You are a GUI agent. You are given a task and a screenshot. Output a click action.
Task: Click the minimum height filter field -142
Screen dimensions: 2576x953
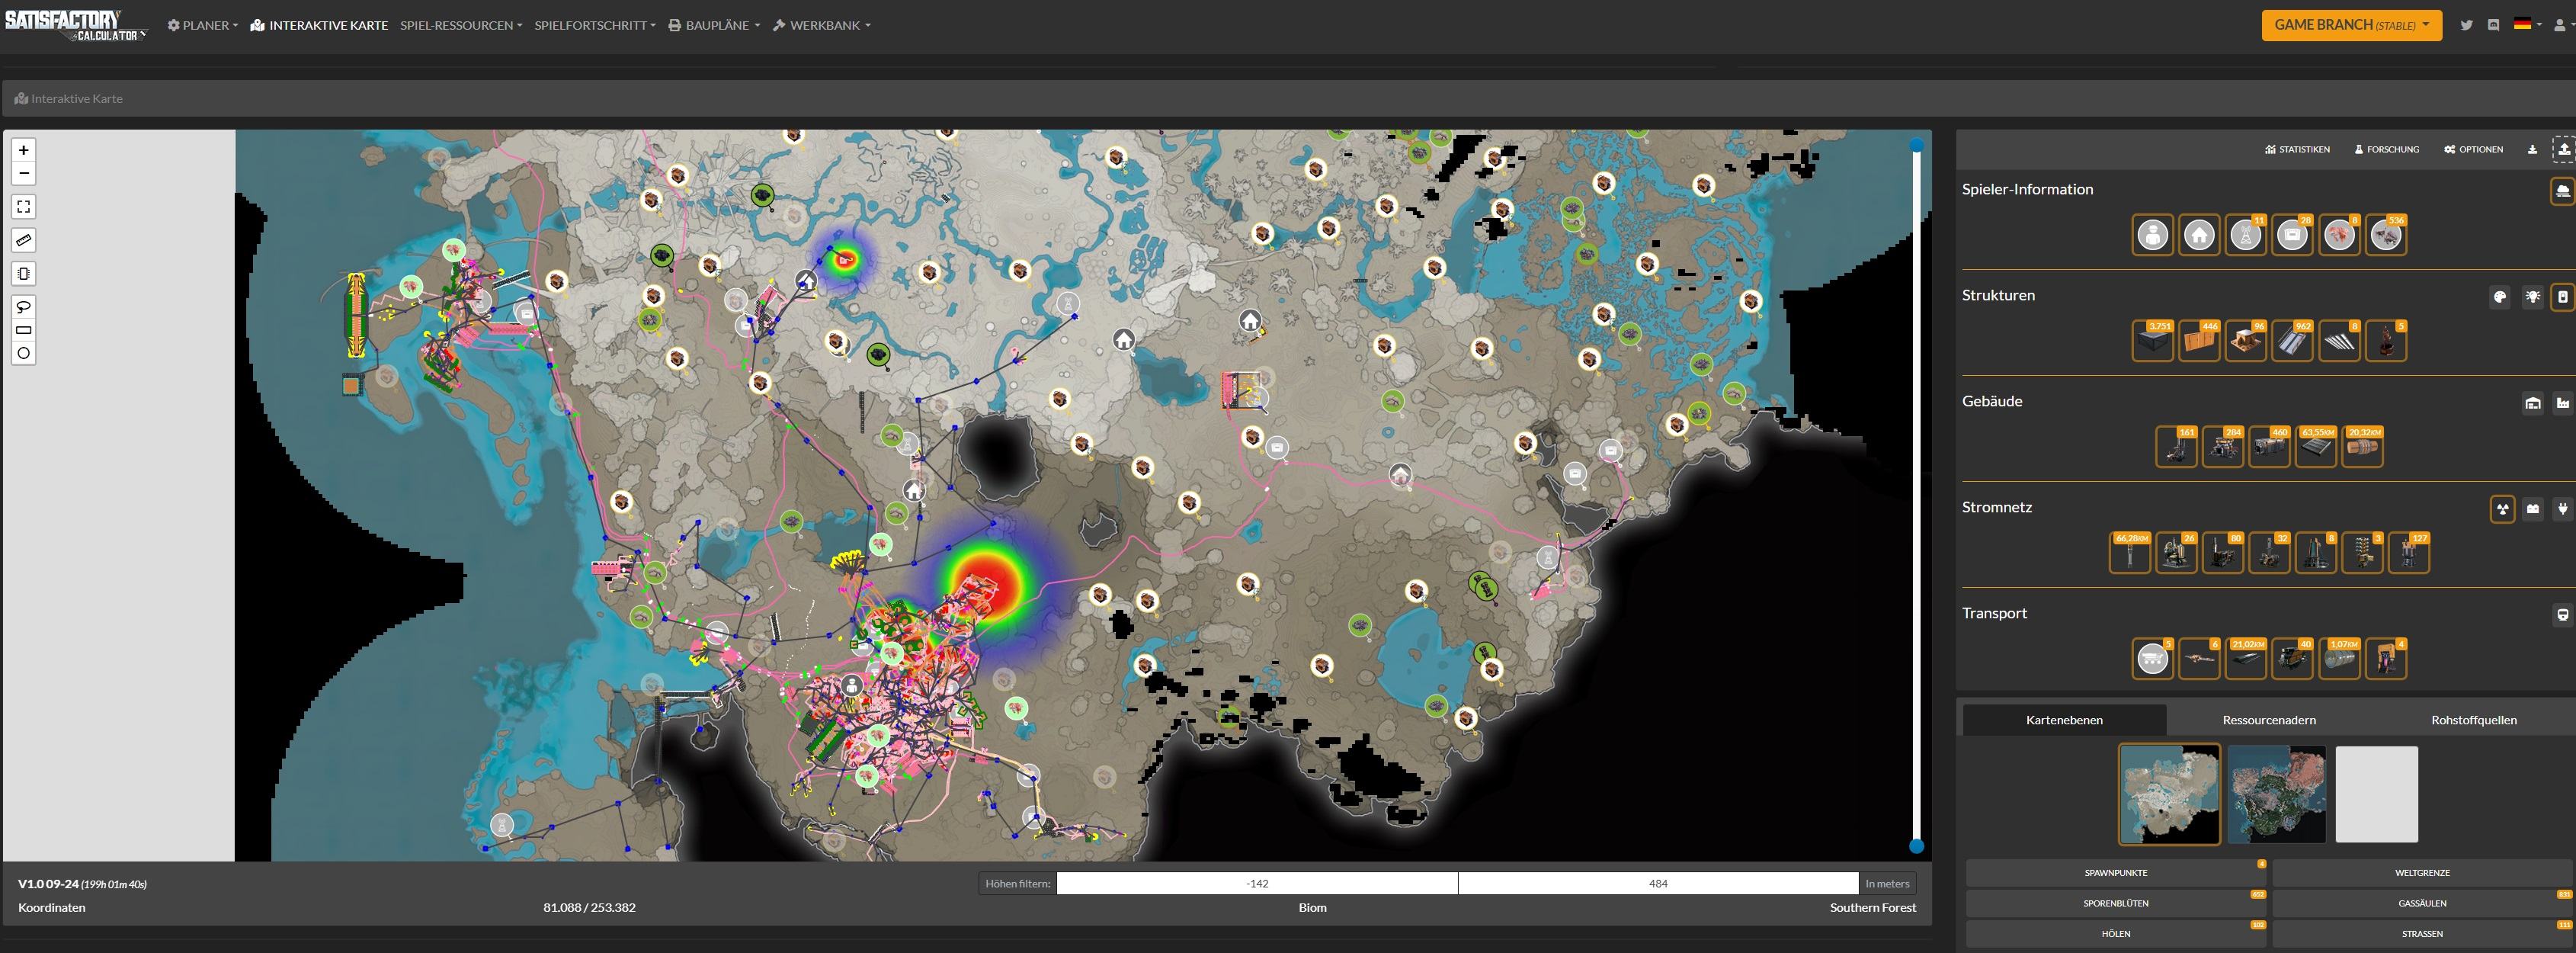tap(1257, 884)
